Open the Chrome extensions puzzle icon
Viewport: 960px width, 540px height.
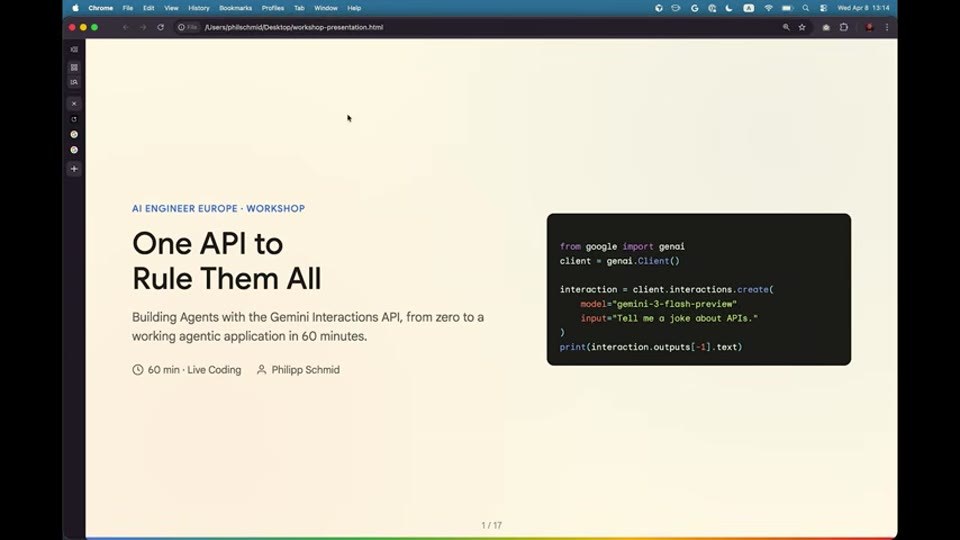click(844, 27)
